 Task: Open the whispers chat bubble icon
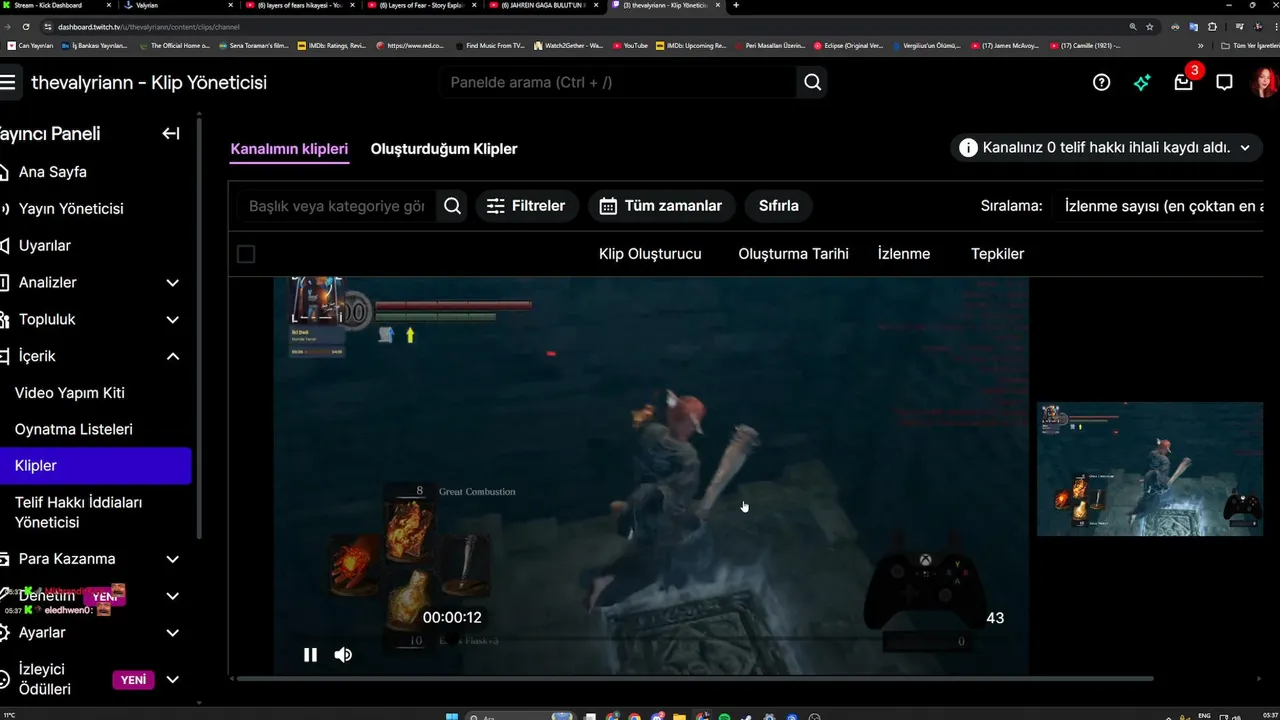(1224, 82)
